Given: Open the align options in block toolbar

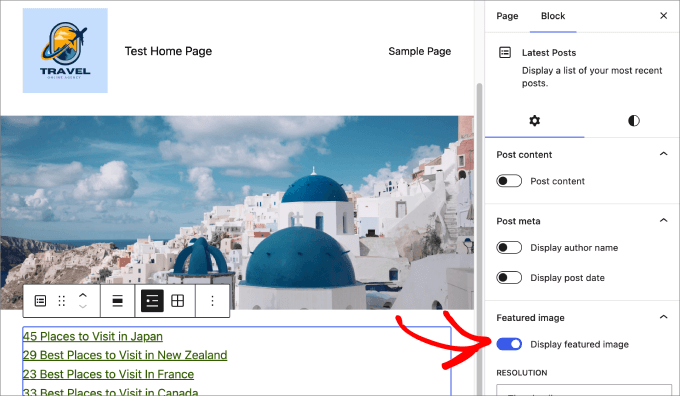Looking at the screenshot, I should pos(118,301).
